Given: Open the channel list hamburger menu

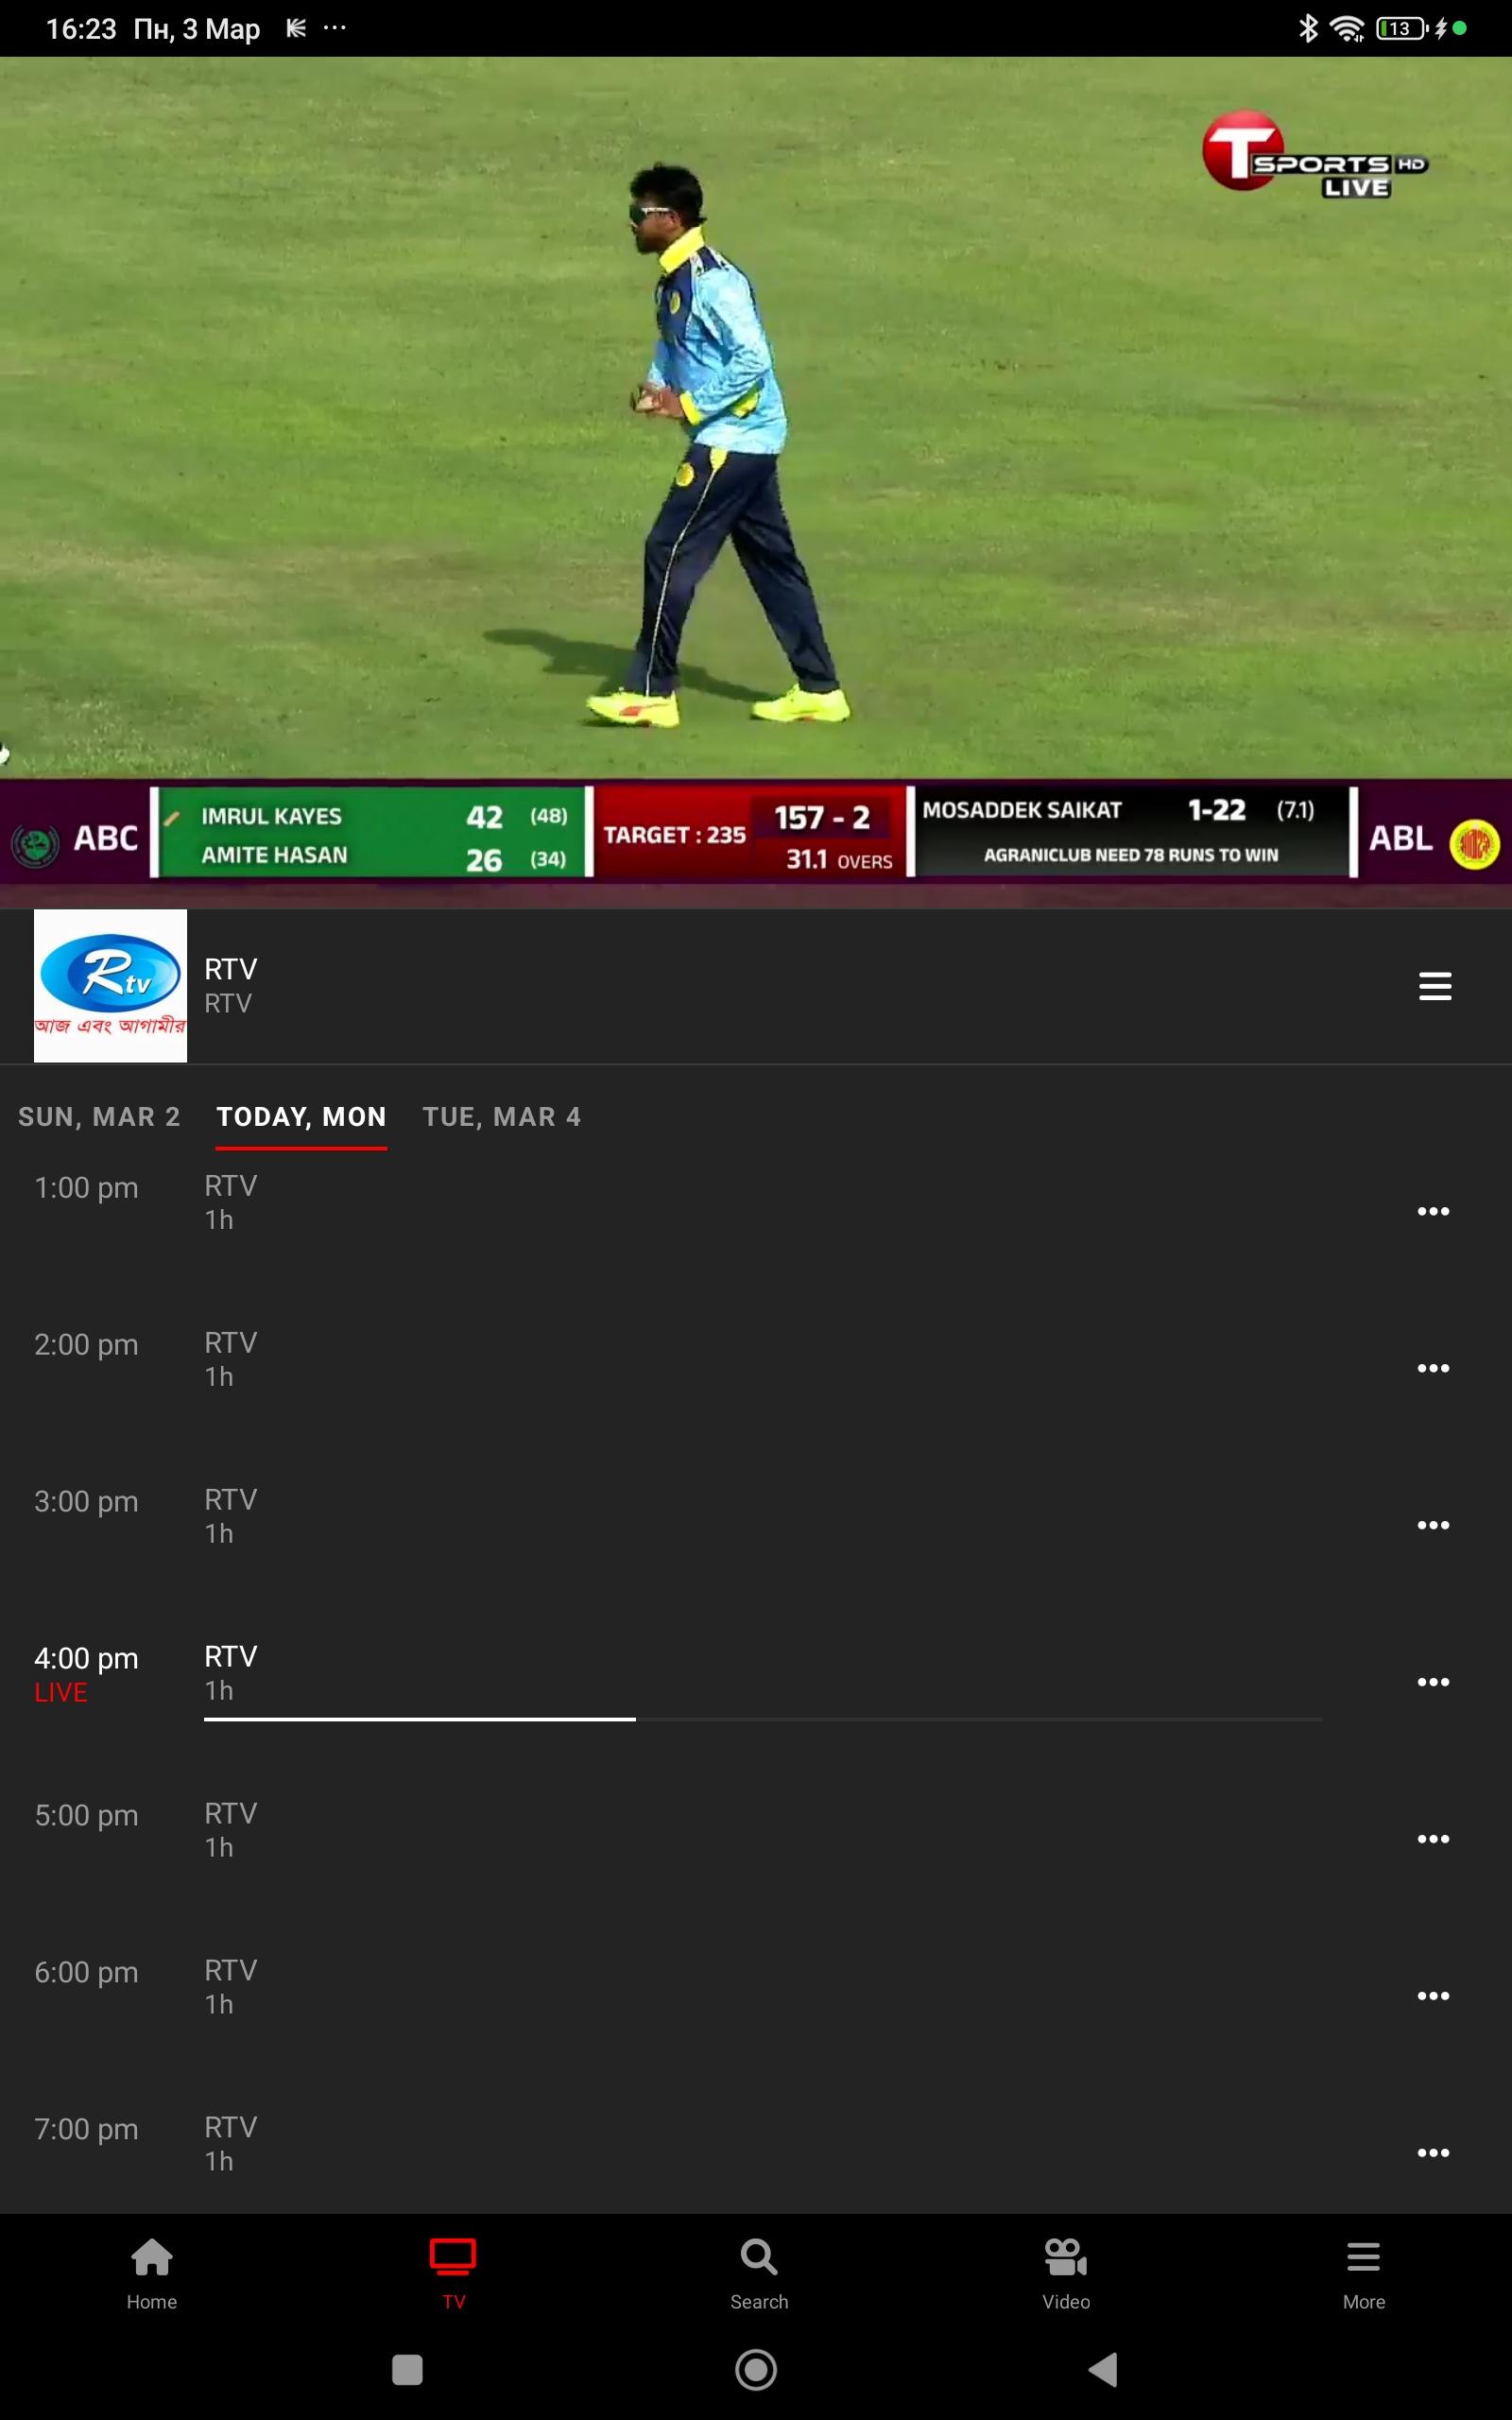Looking at the screenshot, I should tap(1435, 986).
